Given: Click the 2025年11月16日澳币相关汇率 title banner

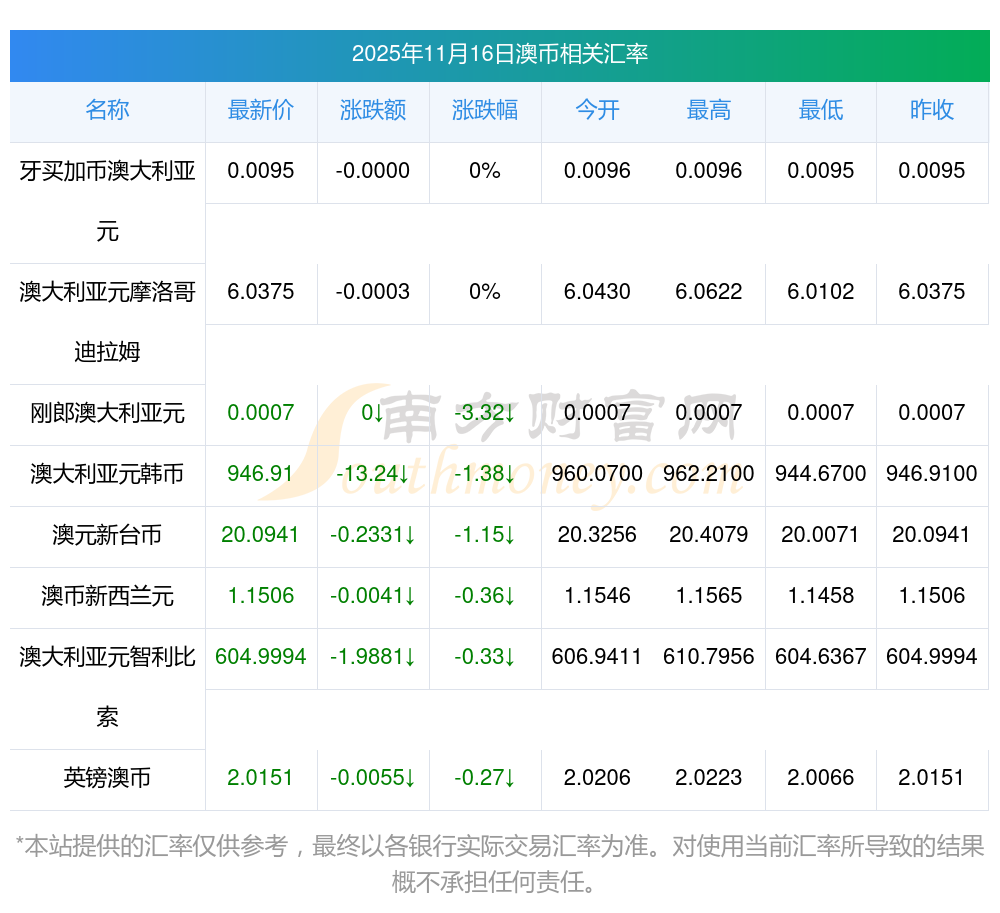Looking at the screenshot, I should [499, 54].
